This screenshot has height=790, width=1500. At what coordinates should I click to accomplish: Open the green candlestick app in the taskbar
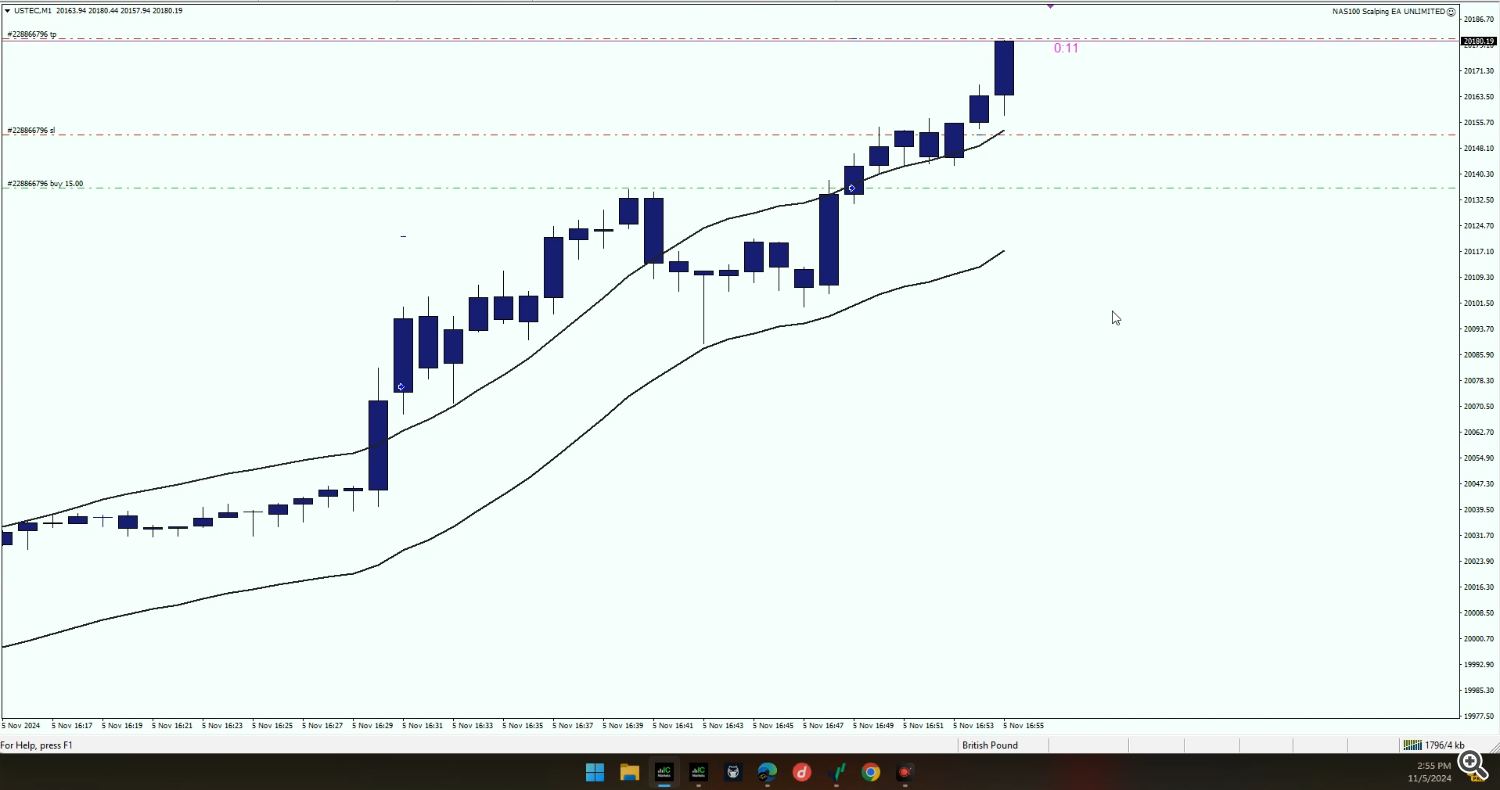point(836,772)
